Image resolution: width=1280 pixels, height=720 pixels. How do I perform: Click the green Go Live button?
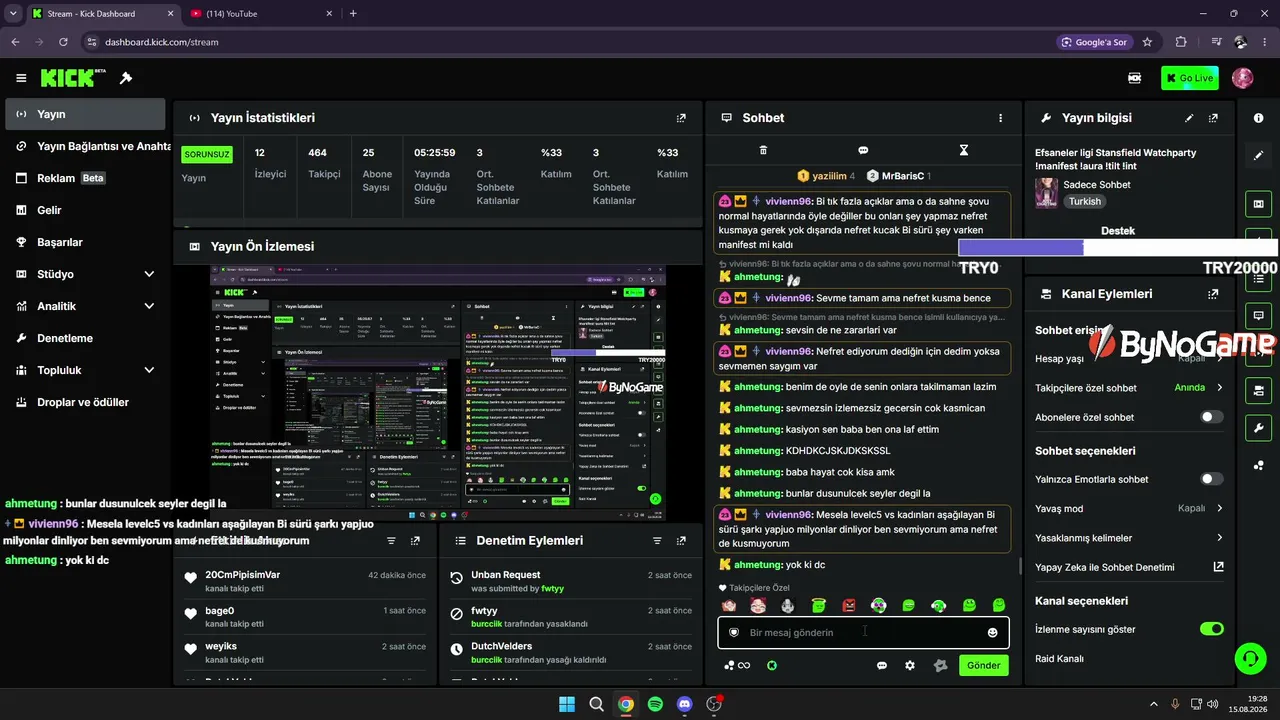pyautogui.click(x=1190, y=78)
